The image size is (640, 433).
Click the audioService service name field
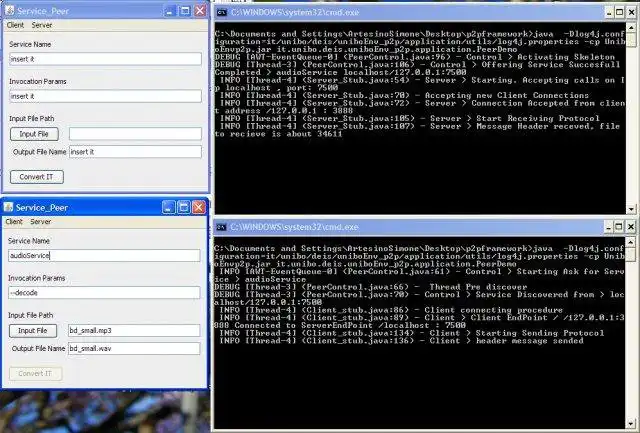point(104,255)
